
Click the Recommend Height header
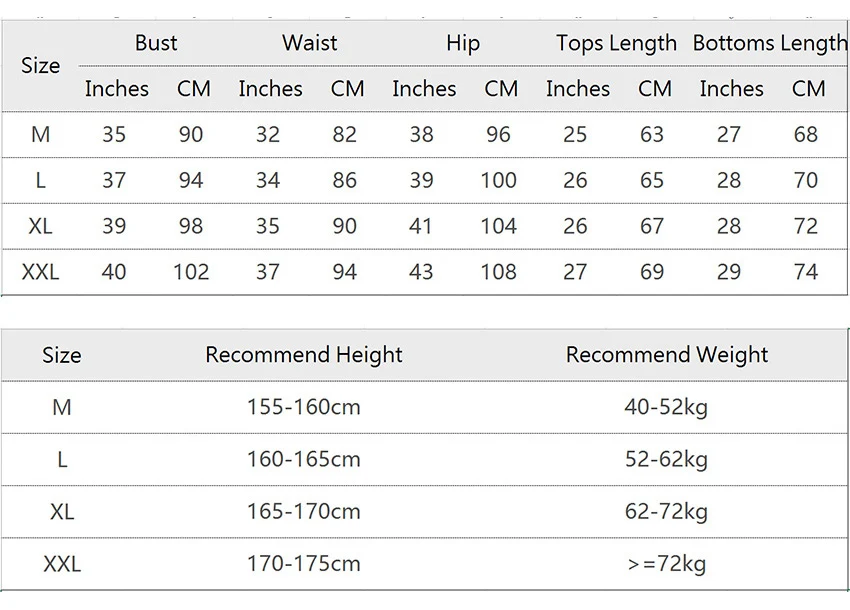pyautogui.click(x=304, y=355)
